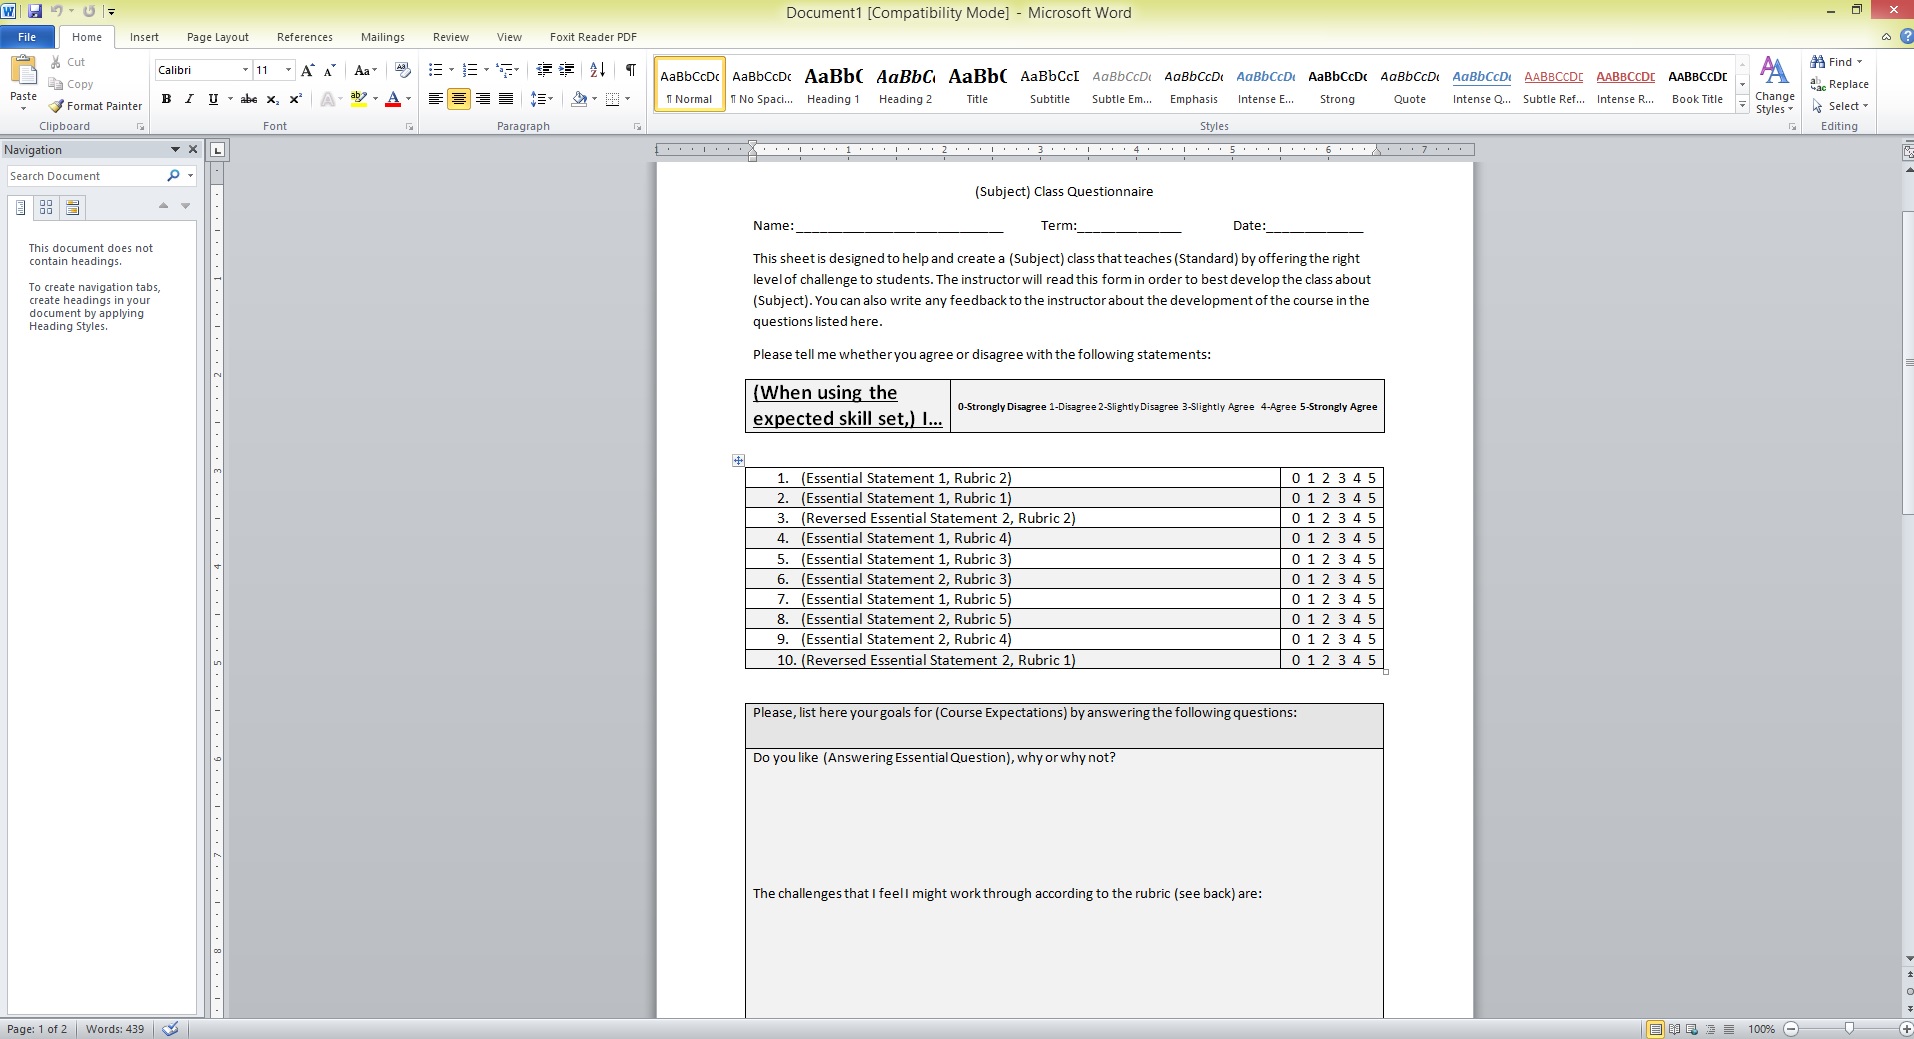
Task: Click the Format Painter tool
Action: (x=96, y=106)
